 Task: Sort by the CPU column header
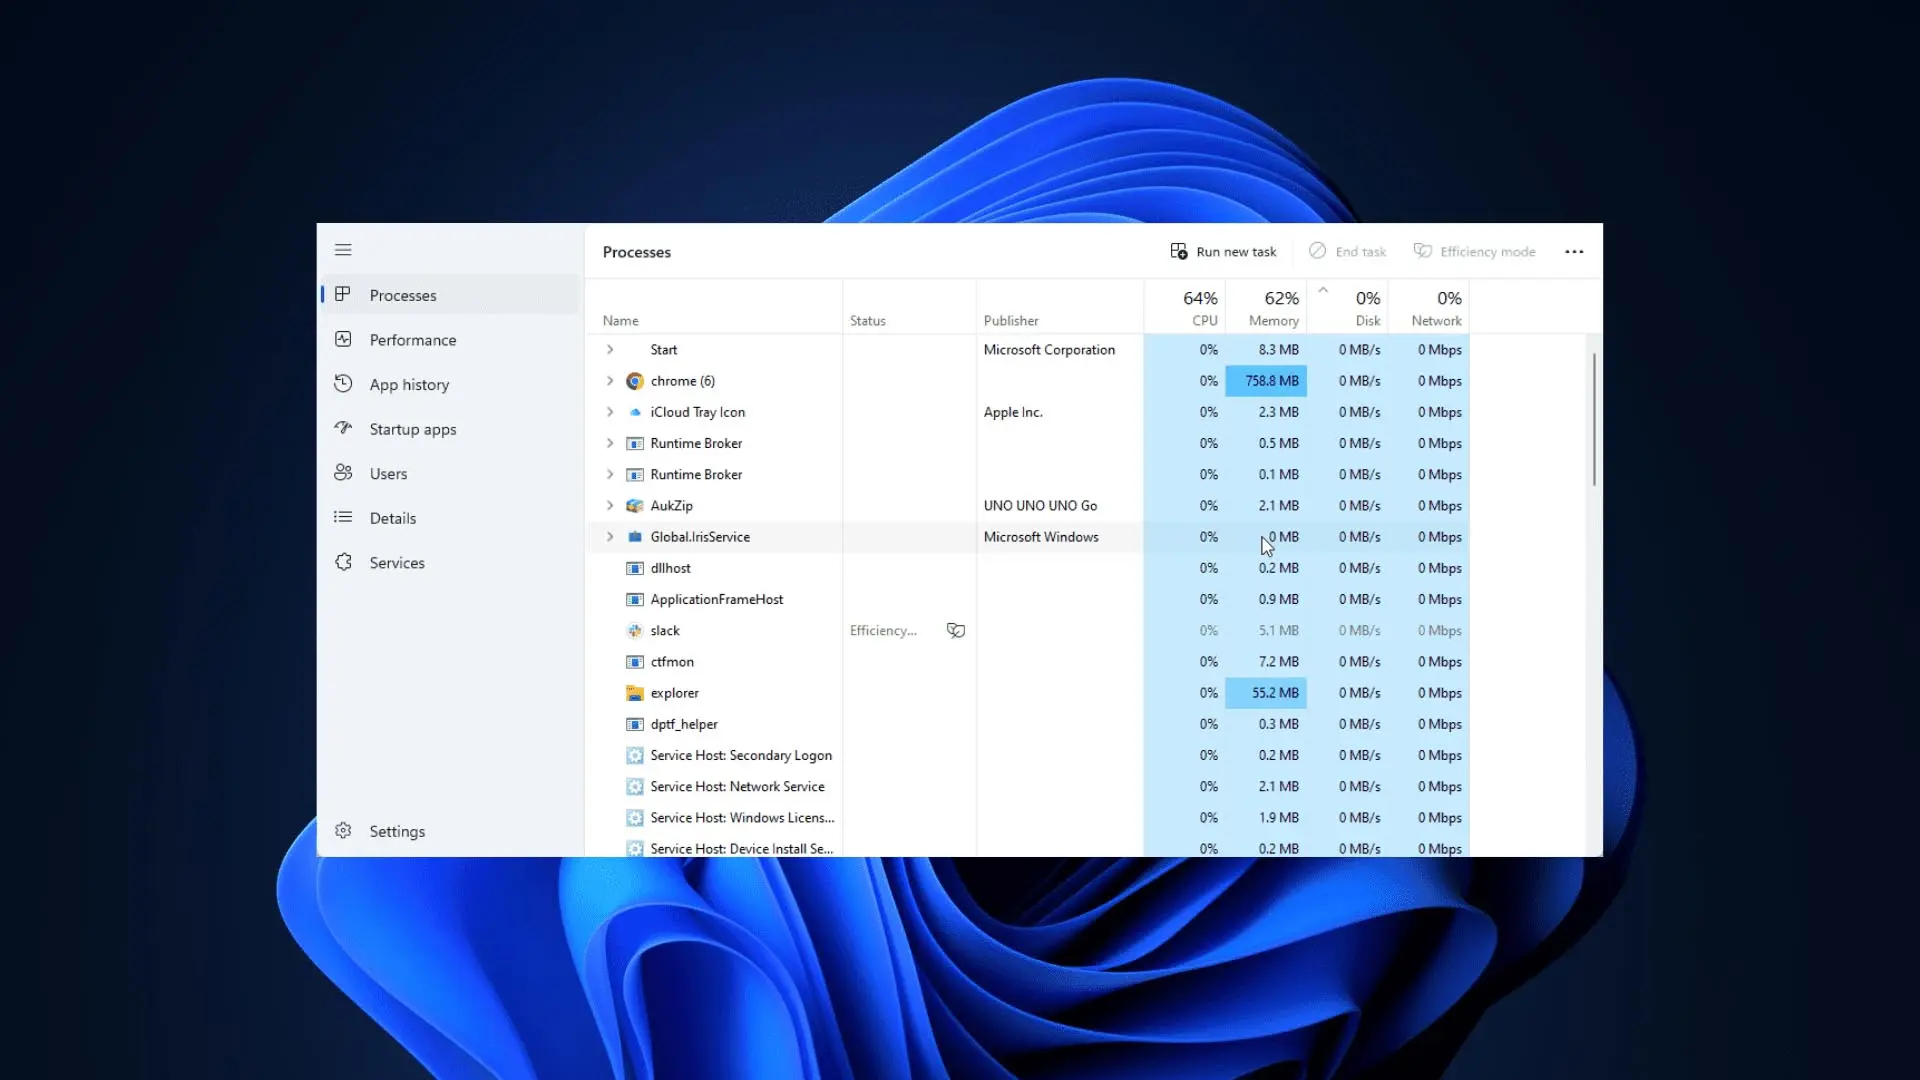click(1184, 308)
